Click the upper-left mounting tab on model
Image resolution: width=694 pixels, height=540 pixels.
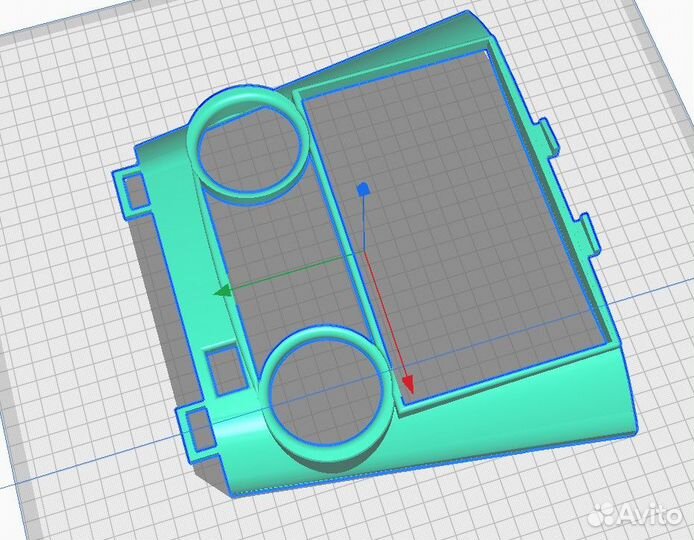(x=130, y=191)
